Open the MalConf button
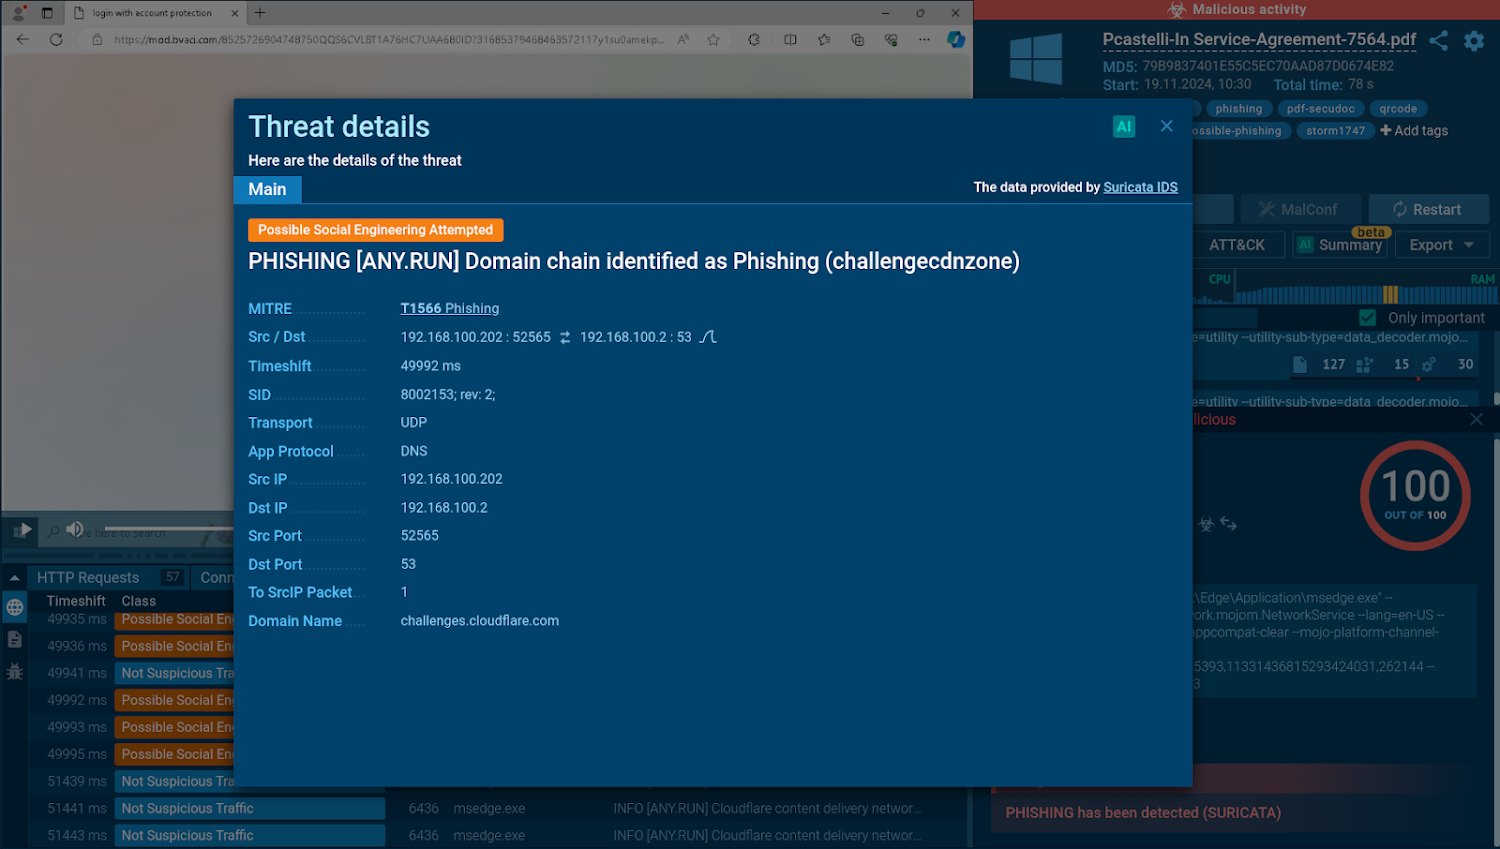This screenshot has width=1500, height=849. [1300, 209]
